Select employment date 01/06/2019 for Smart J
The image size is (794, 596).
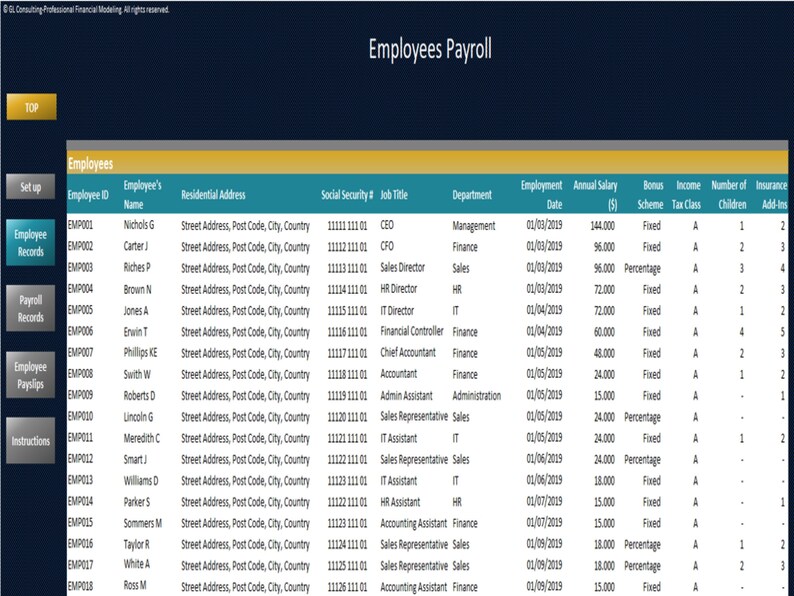tap(544, 458)
